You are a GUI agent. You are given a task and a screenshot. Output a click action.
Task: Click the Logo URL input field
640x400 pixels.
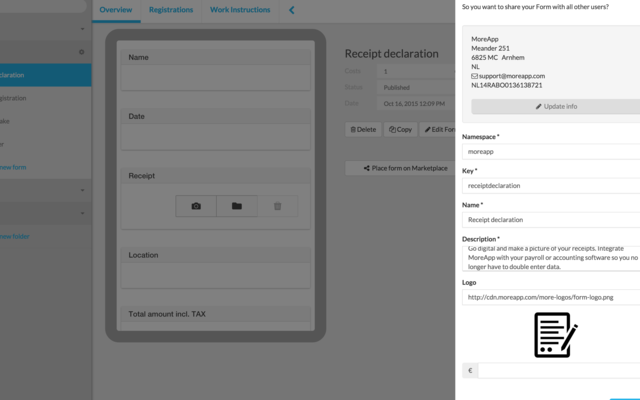point(551,297)
